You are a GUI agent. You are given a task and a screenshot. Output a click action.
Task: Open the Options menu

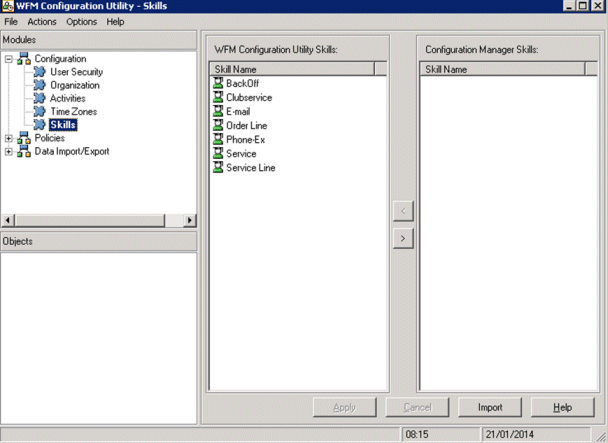82,22
